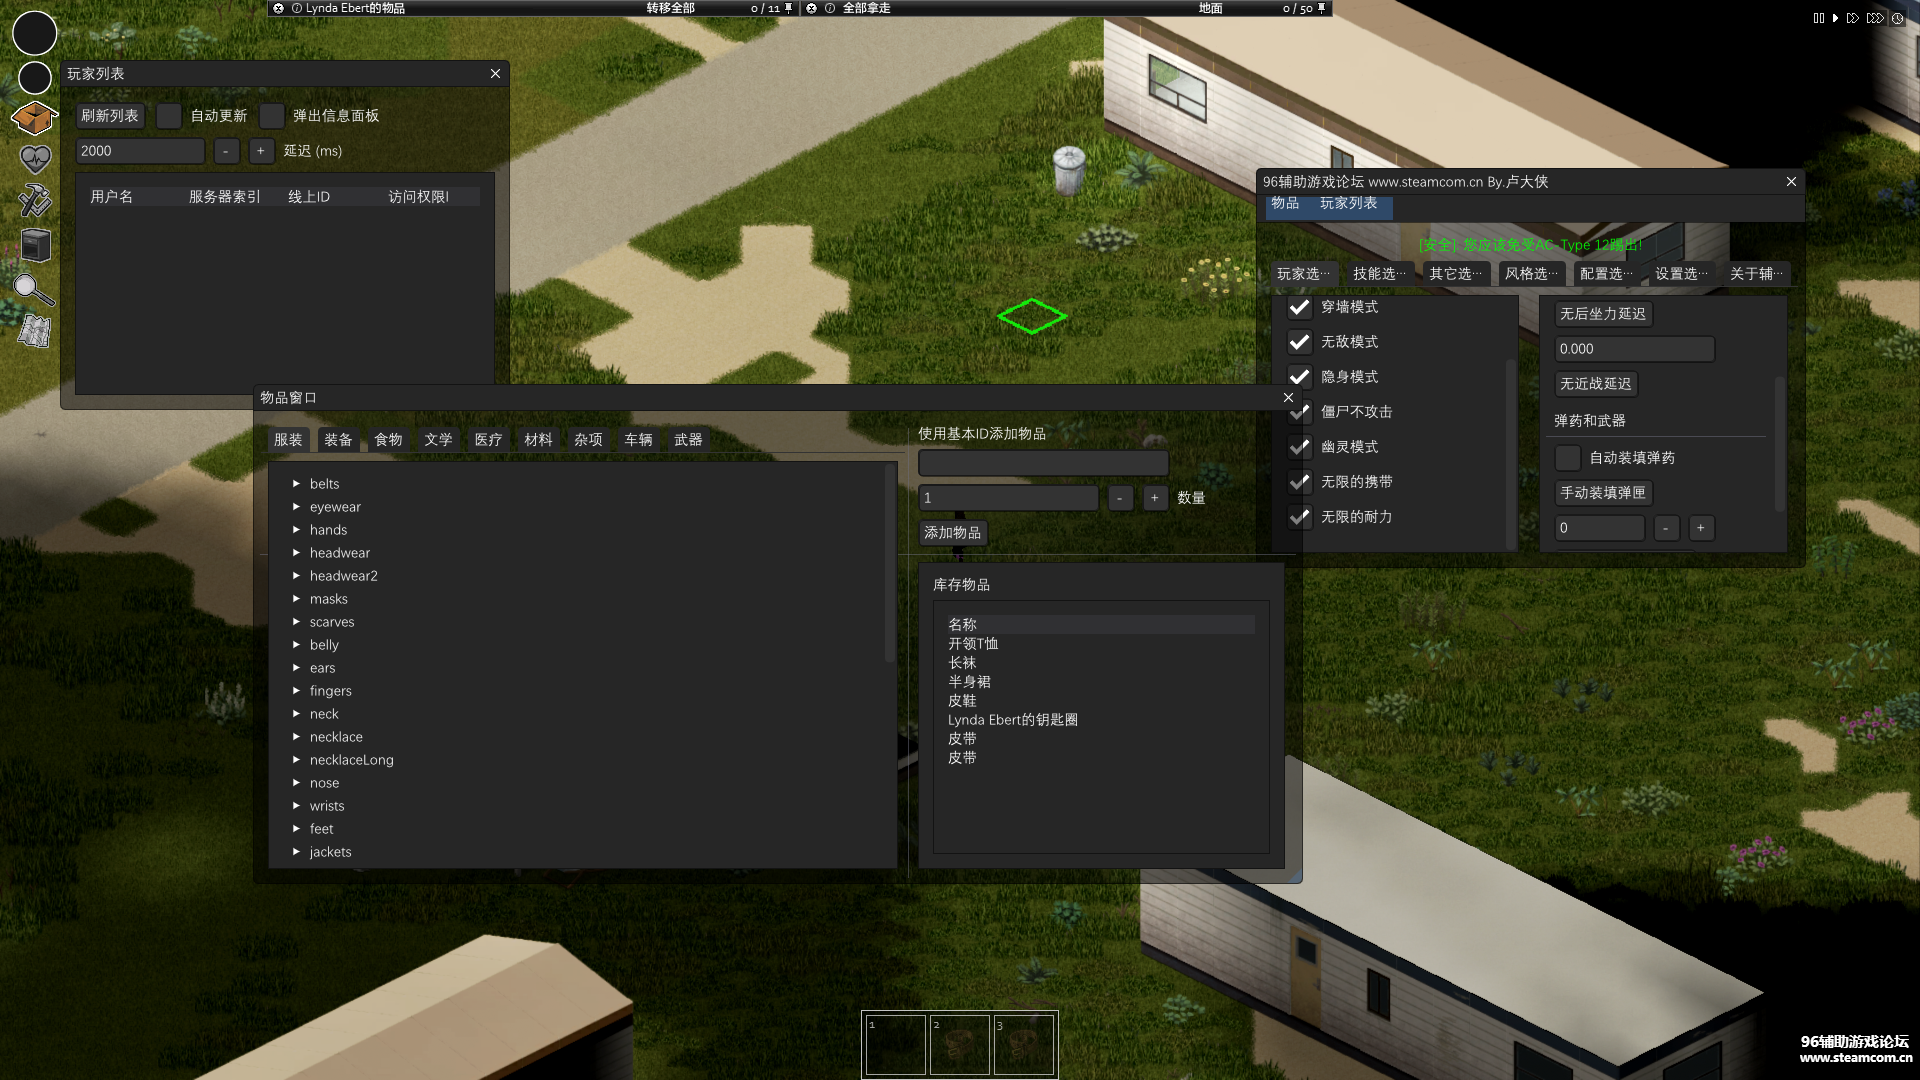Open the 技能选项 tab
The image size is (1920, 1080).
[1379, 274]
